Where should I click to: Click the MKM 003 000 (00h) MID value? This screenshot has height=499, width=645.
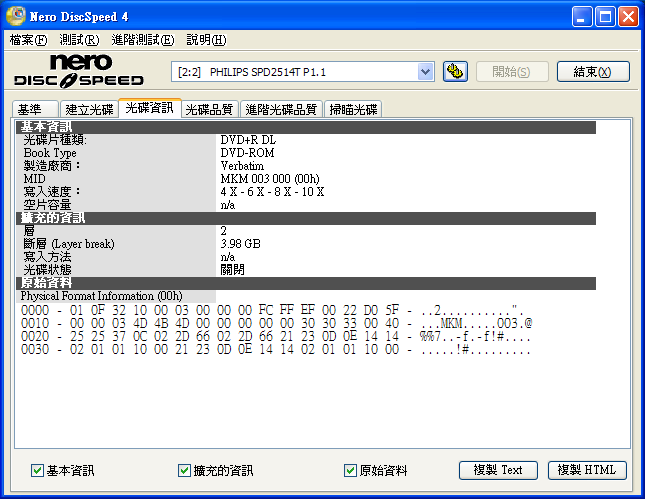click(270, 179)
